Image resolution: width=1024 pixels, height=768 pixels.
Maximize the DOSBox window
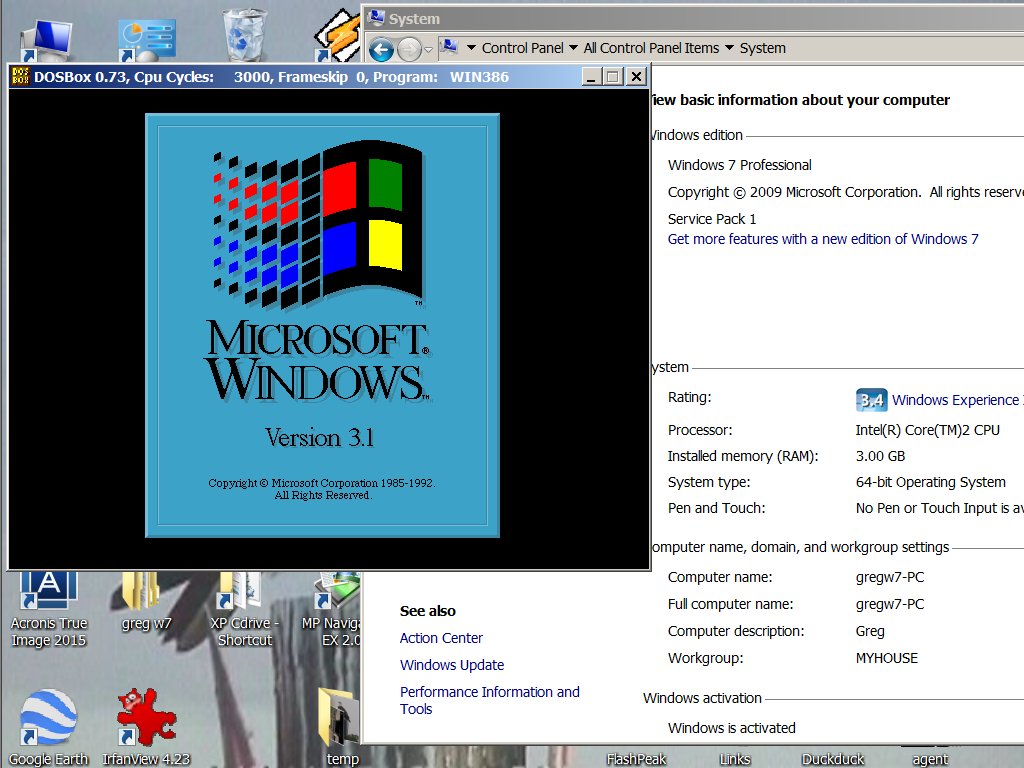tap(613, 76)
